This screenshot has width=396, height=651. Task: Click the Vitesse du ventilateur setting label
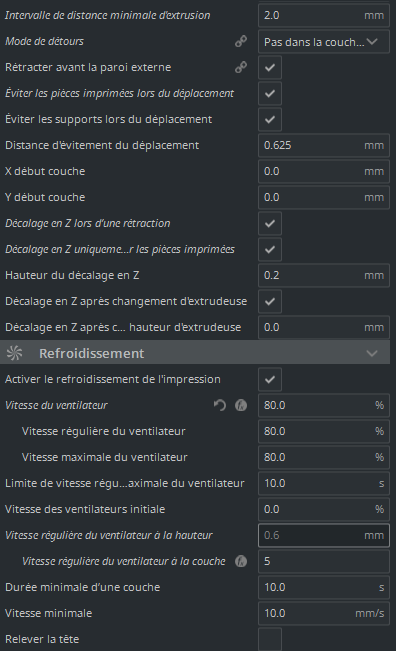pos(56,405)
